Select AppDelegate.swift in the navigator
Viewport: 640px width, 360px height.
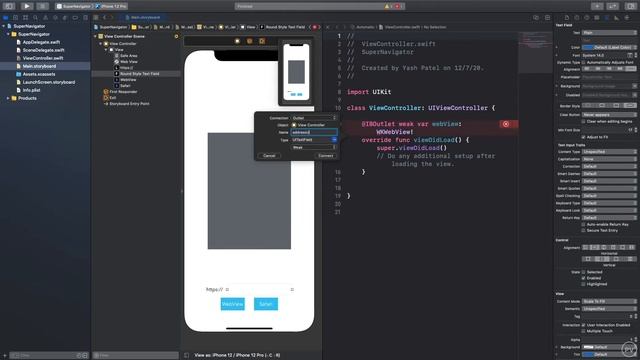tap(41, 42)
